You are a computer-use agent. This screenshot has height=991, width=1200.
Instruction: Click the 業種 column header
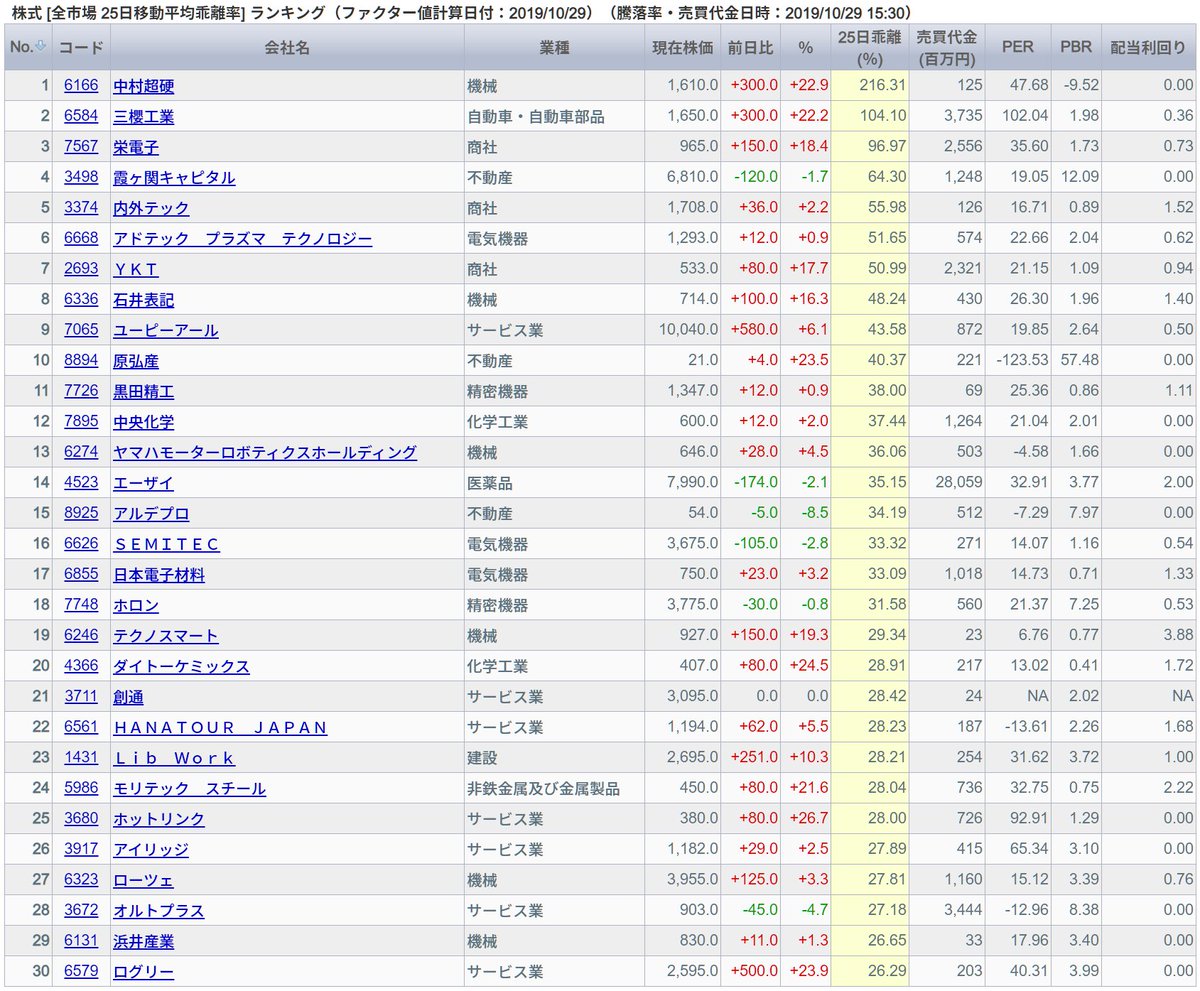553,47
